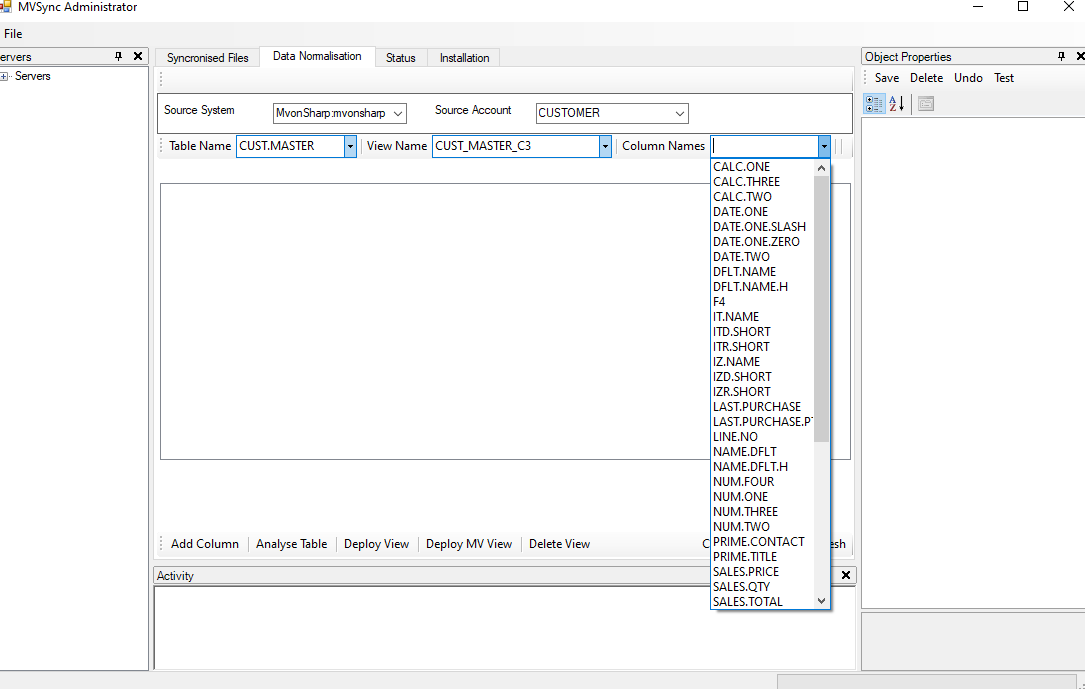The height and width of the screenshot is (689, 1085).
Task: Click the column list scroll-down arrow
Action: 821,601
